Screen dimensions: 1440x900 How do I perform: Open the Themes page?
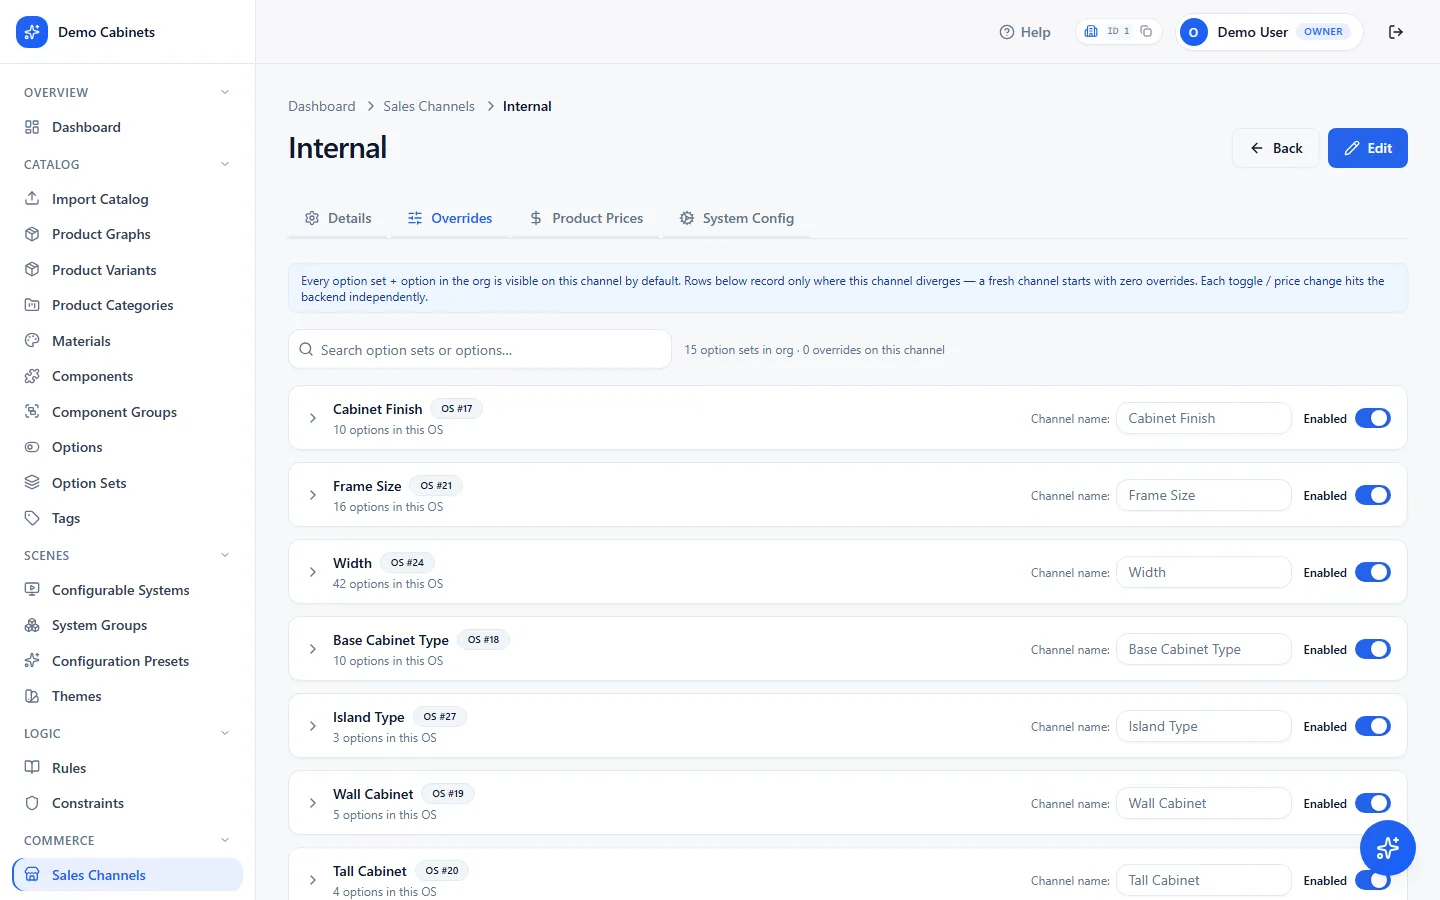pyautogui.click(x=128, y=696)
